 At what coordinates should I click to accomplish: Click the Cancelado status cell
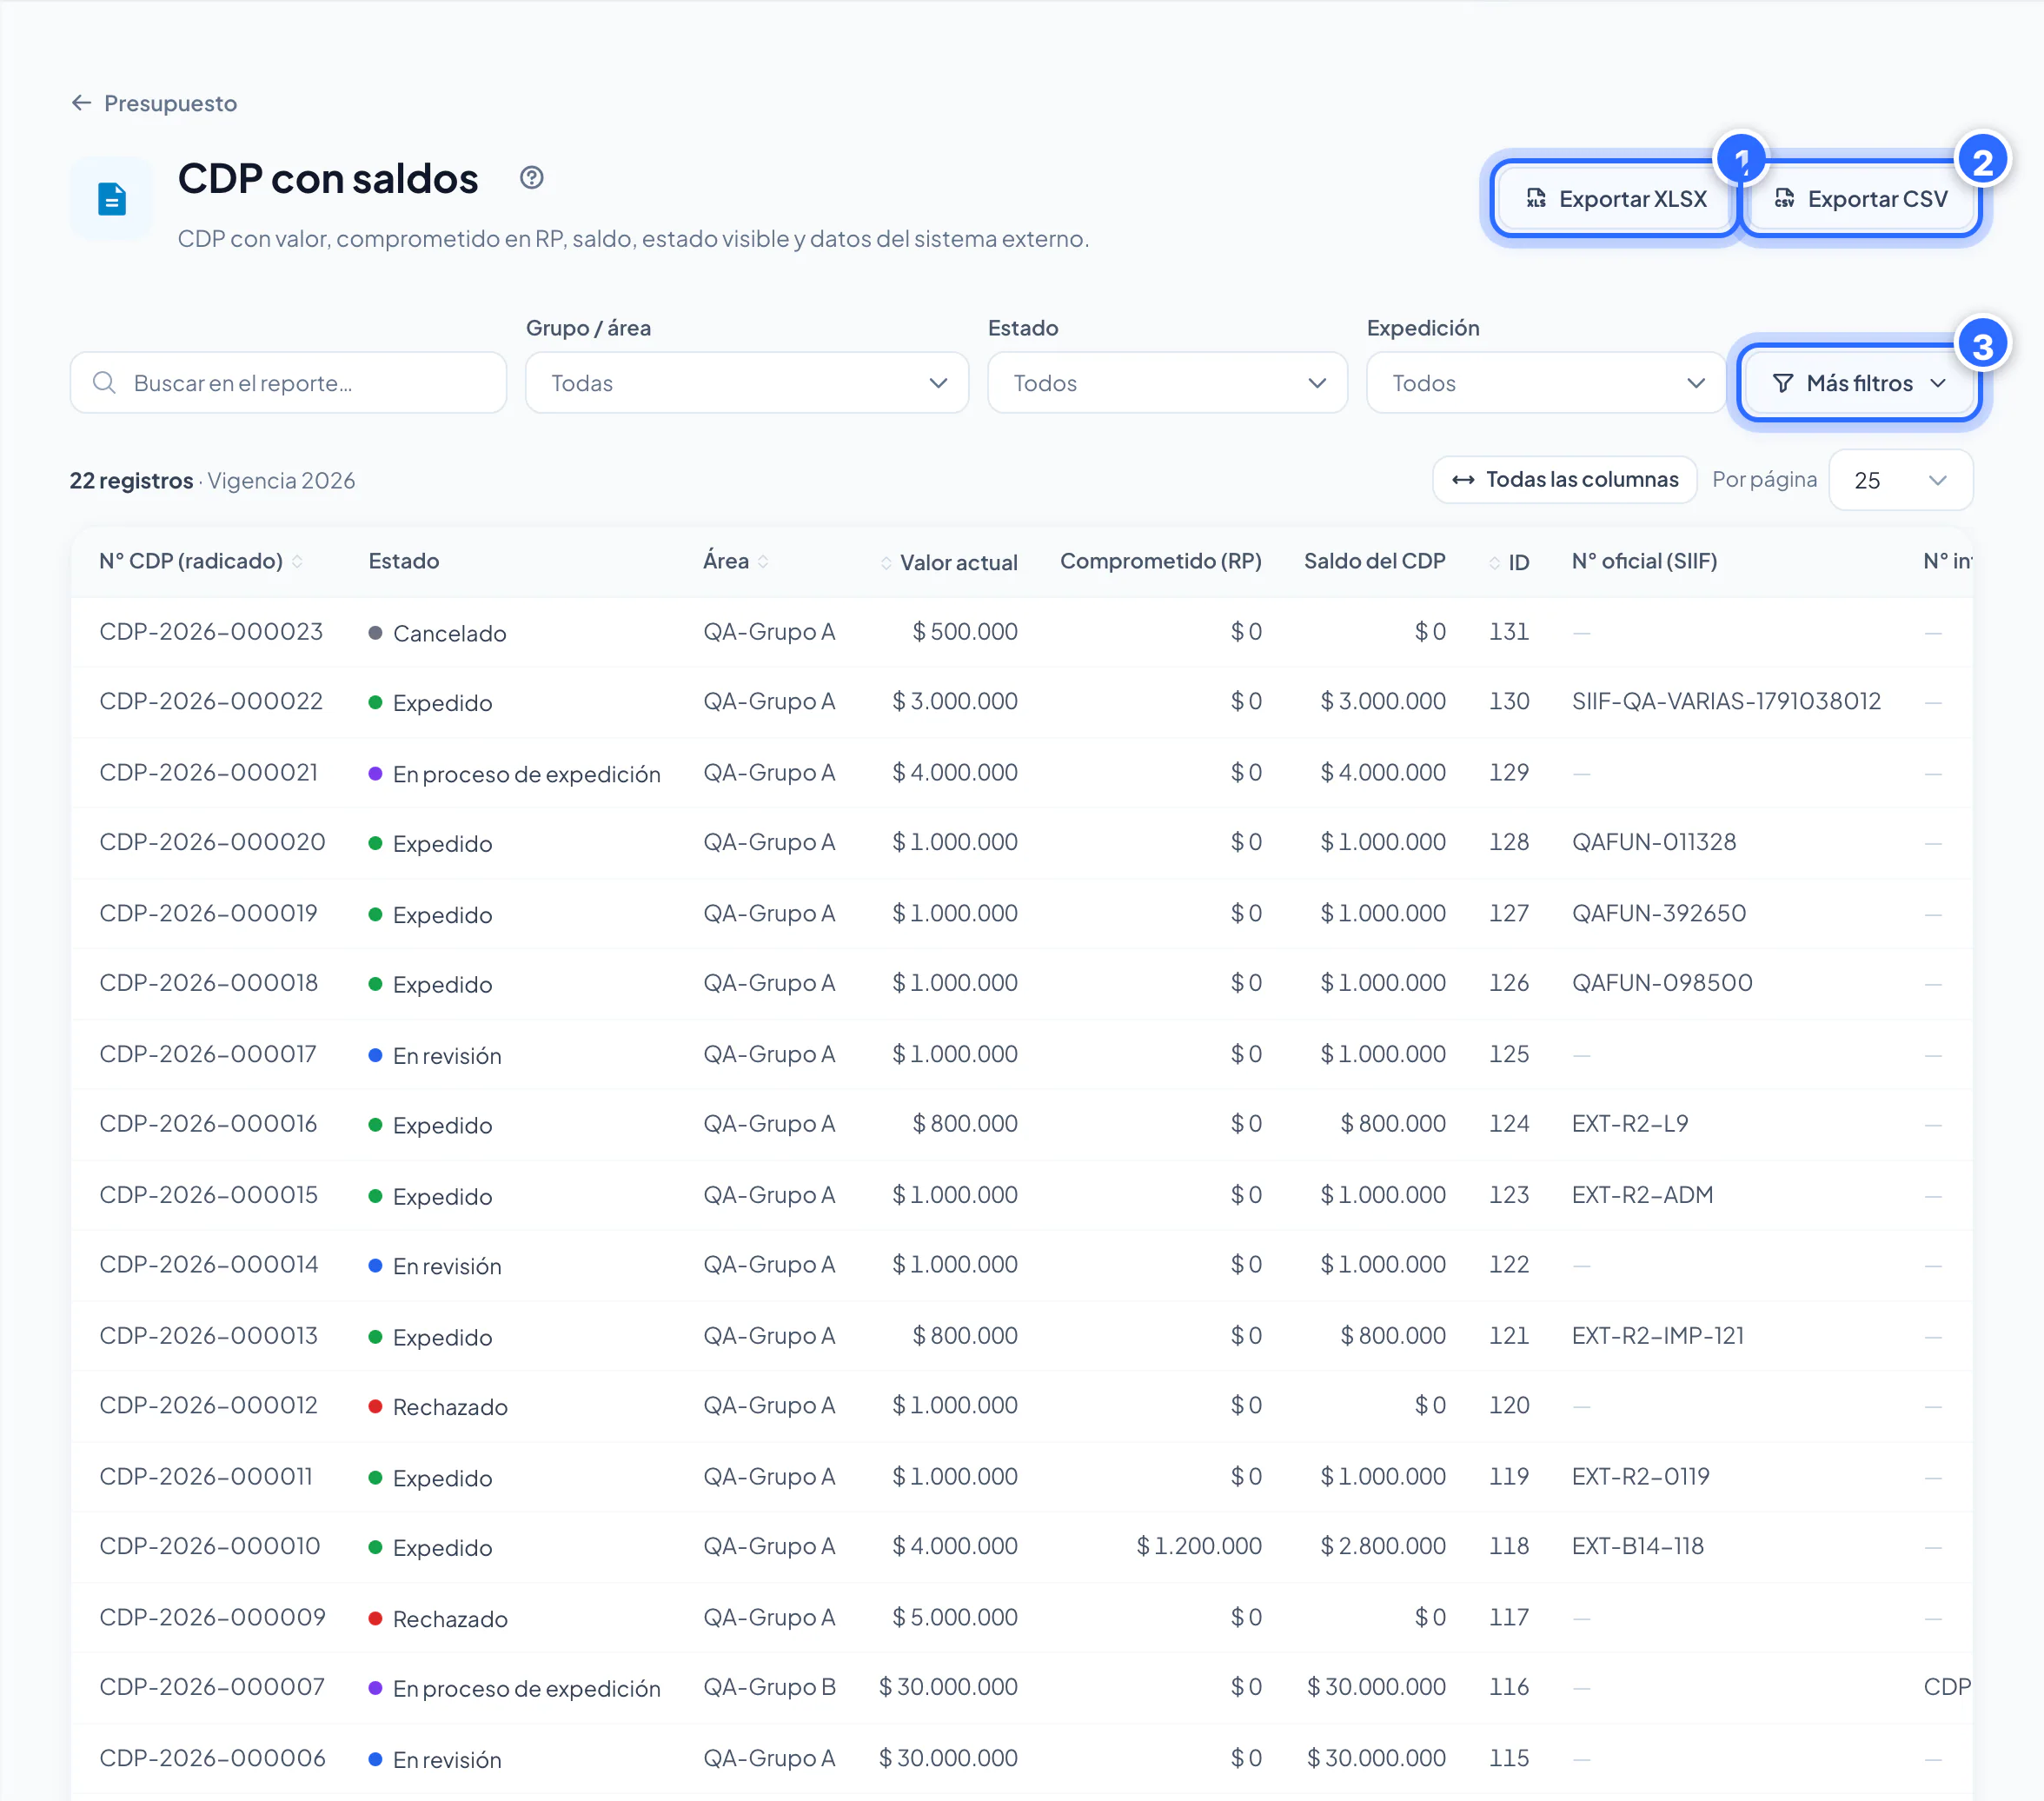pyautogui.click(x=438, y=633)
